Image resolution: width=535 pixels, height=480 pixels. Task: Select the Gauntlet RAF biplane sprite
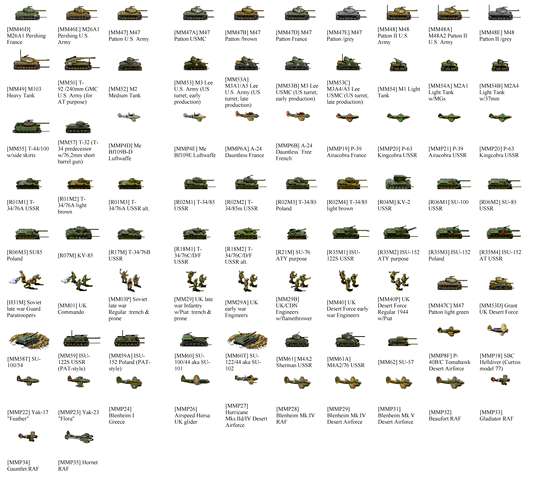coord(28,436)
